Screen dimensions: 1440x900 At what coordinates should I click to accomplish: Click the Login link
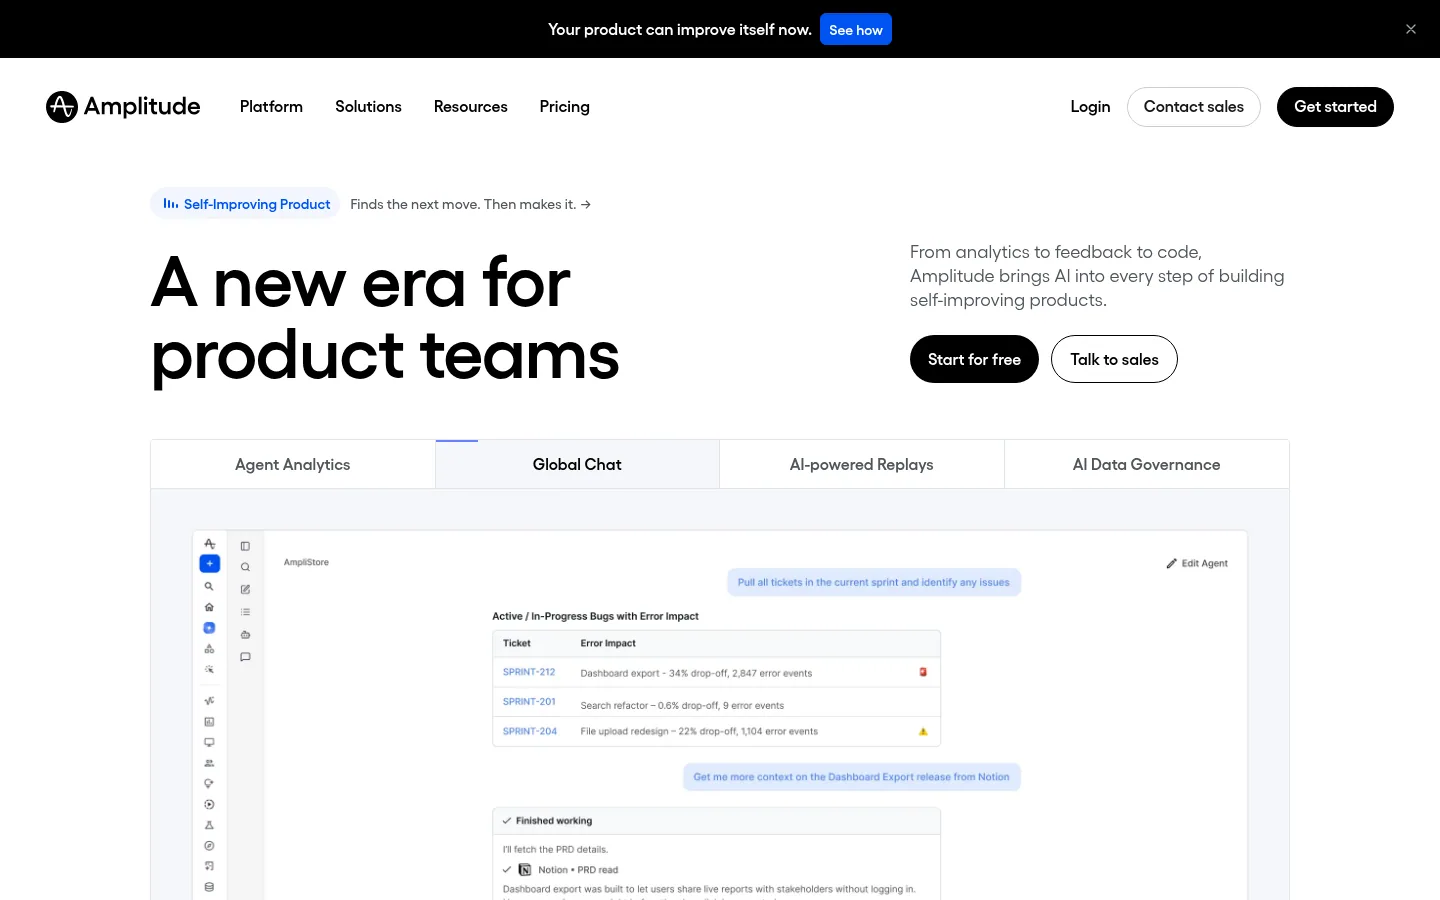click(x=1090, y=107)
